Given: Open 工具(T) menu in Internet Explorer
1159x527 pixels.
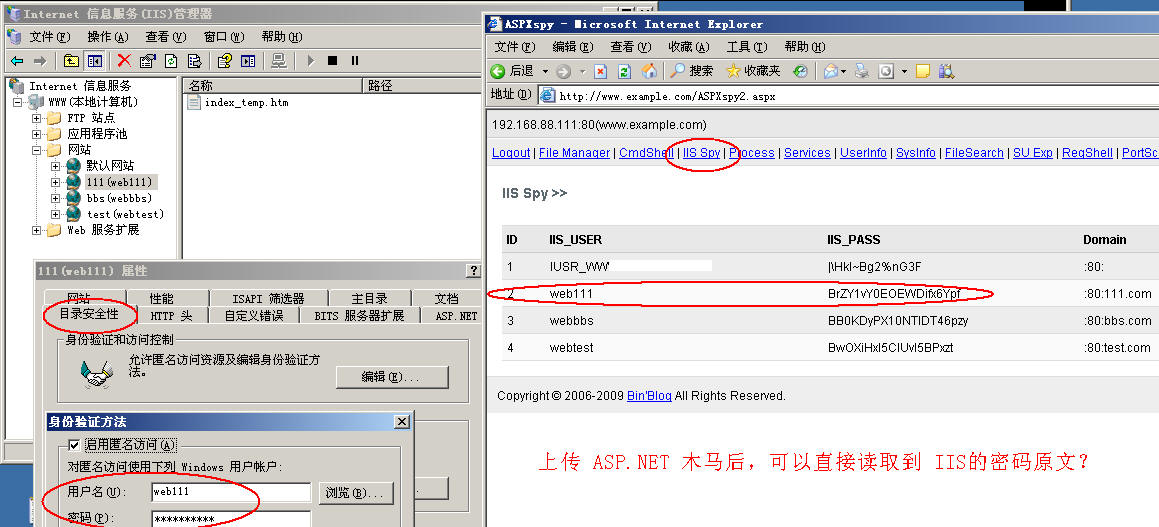Looking at the screenshot, I should tap(747, 47).
